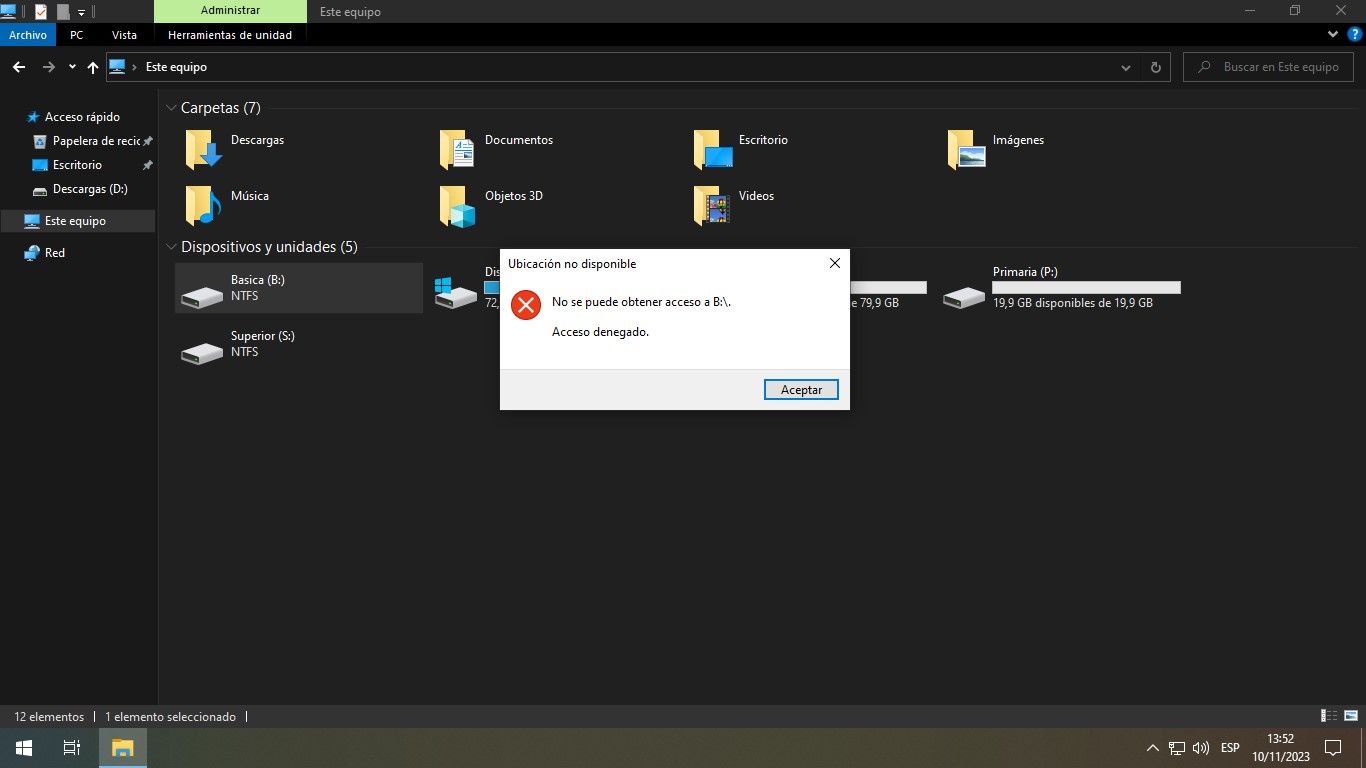
Task: Close the Ubicación no disponible dialog
Action: click(x=834, y=263)
